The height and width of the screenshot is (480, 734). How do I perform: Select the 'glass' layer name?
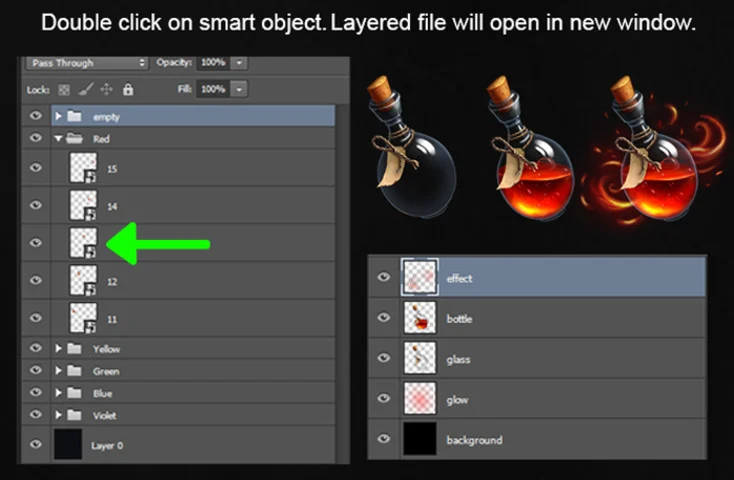458,359
